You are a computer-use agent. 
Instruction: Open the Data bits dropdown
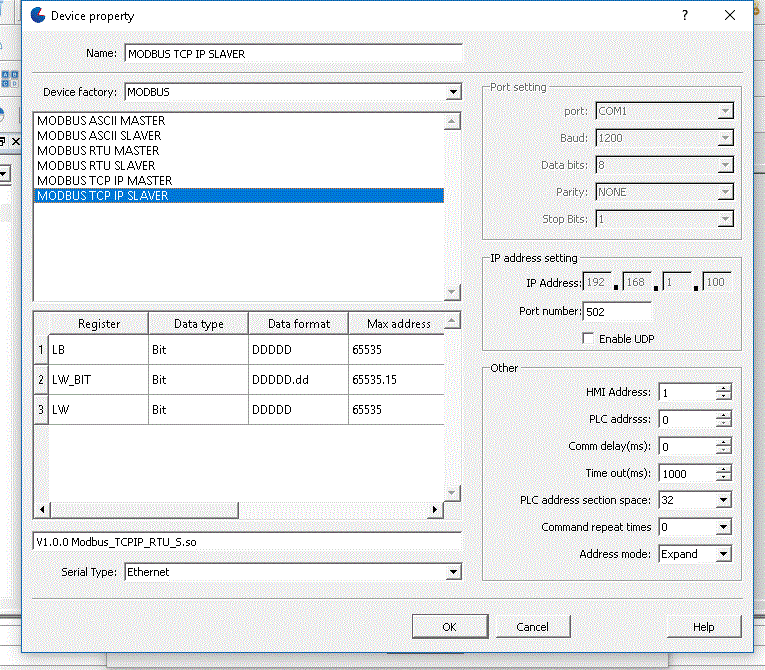[x=725, y=165]
